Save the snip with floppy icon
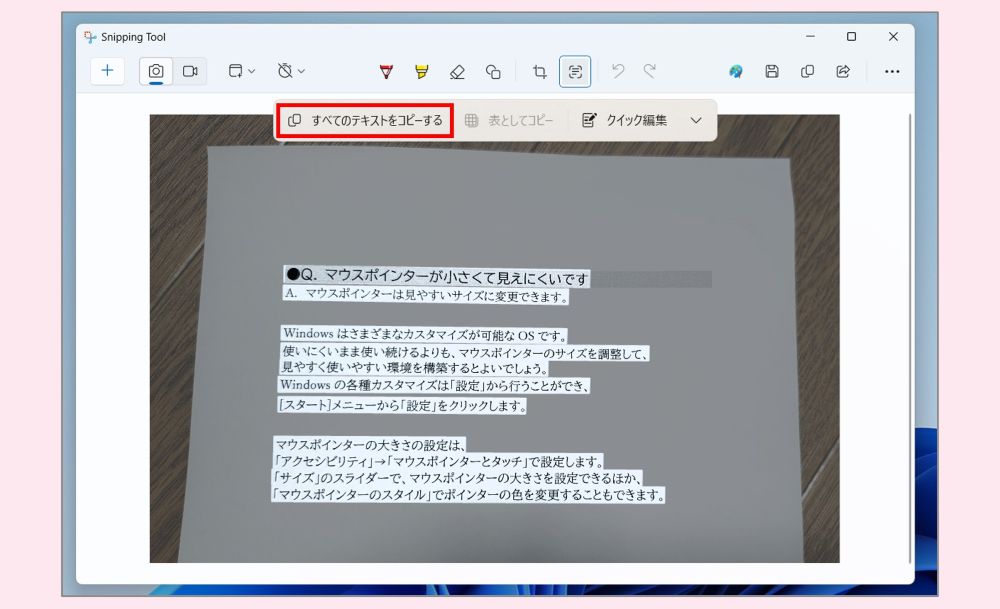This screenshot has height=609, width=1000. [x=772, y=71]
